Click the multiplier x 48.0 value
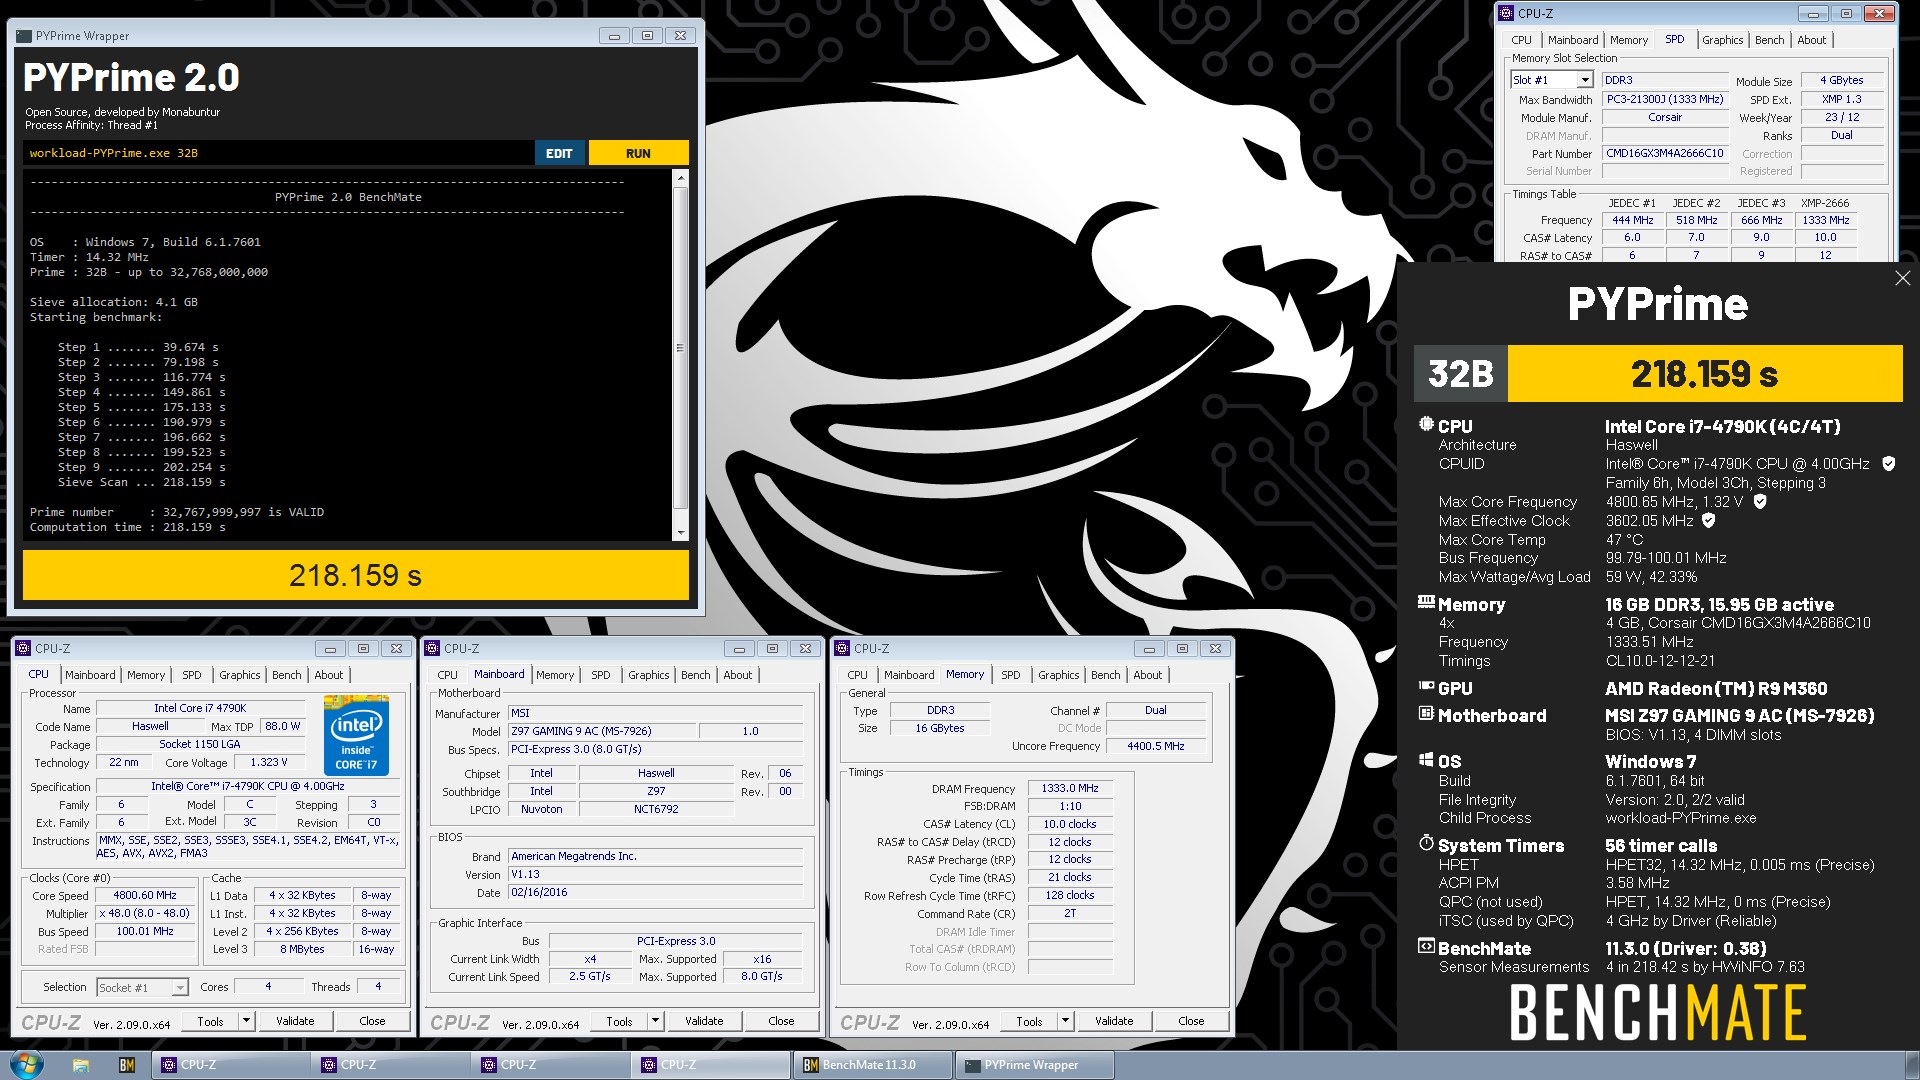The image size is (1920, 1080). tap(145, 913)
